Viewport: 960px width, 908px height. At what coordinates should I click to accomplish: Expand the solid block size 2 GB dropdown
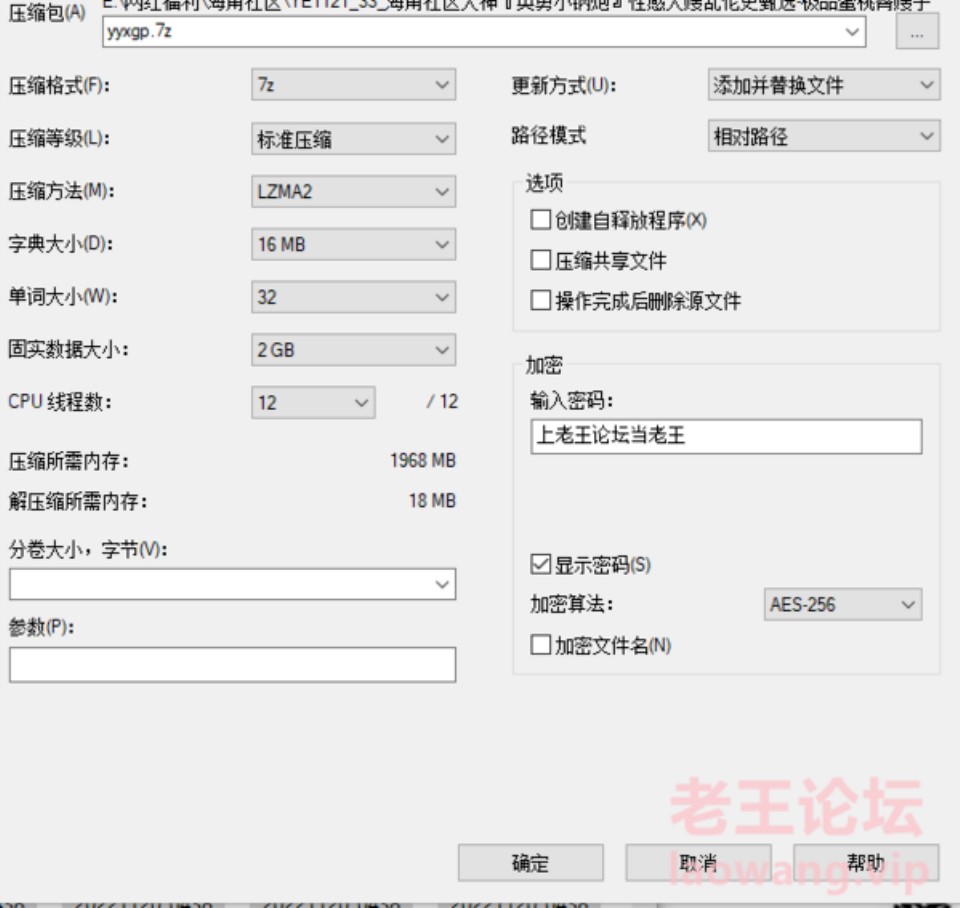coord(353,350)
